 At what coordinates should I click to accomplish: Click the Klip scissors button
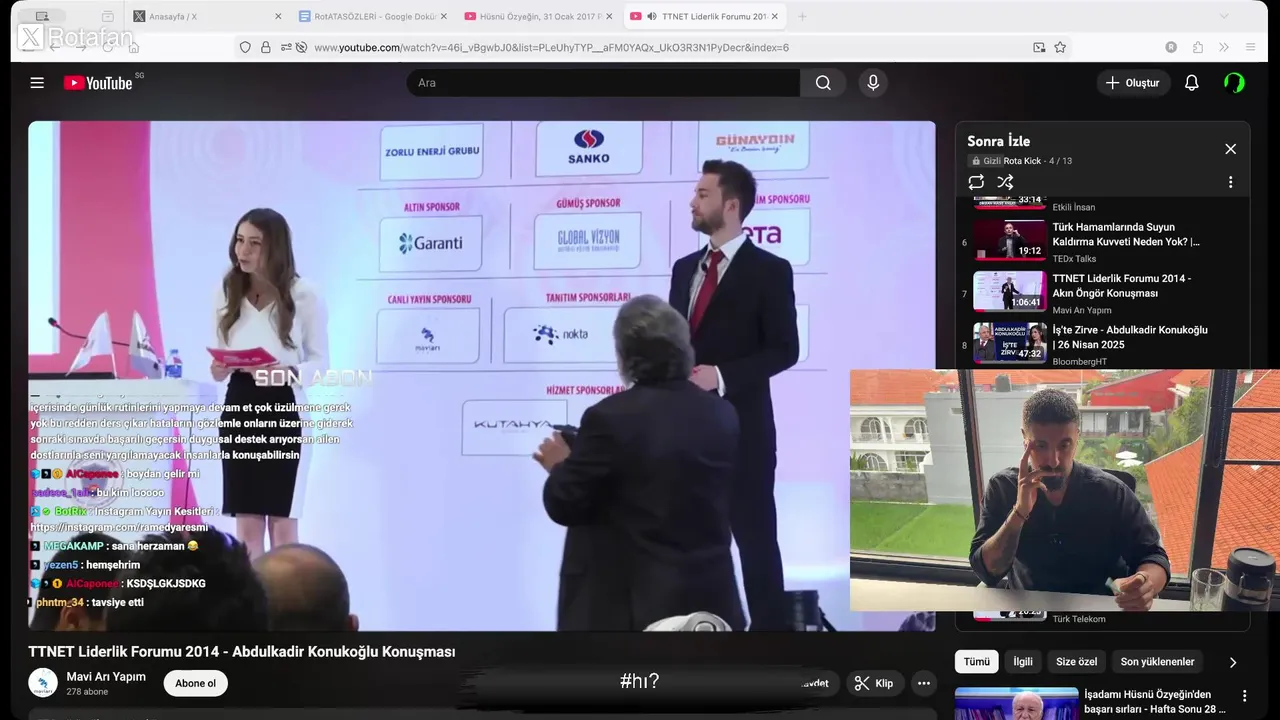pos(873,683)
